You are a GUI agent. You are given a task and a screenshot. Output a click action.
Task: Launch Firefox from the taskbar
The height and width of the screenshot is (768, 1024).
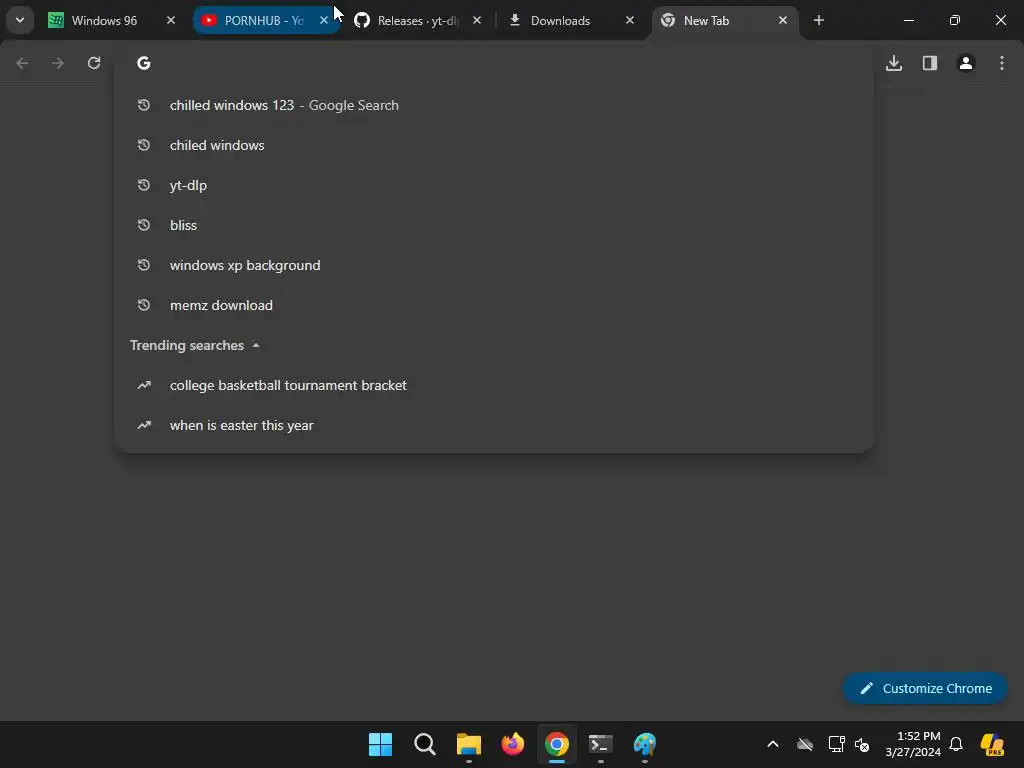pos(513,744)
